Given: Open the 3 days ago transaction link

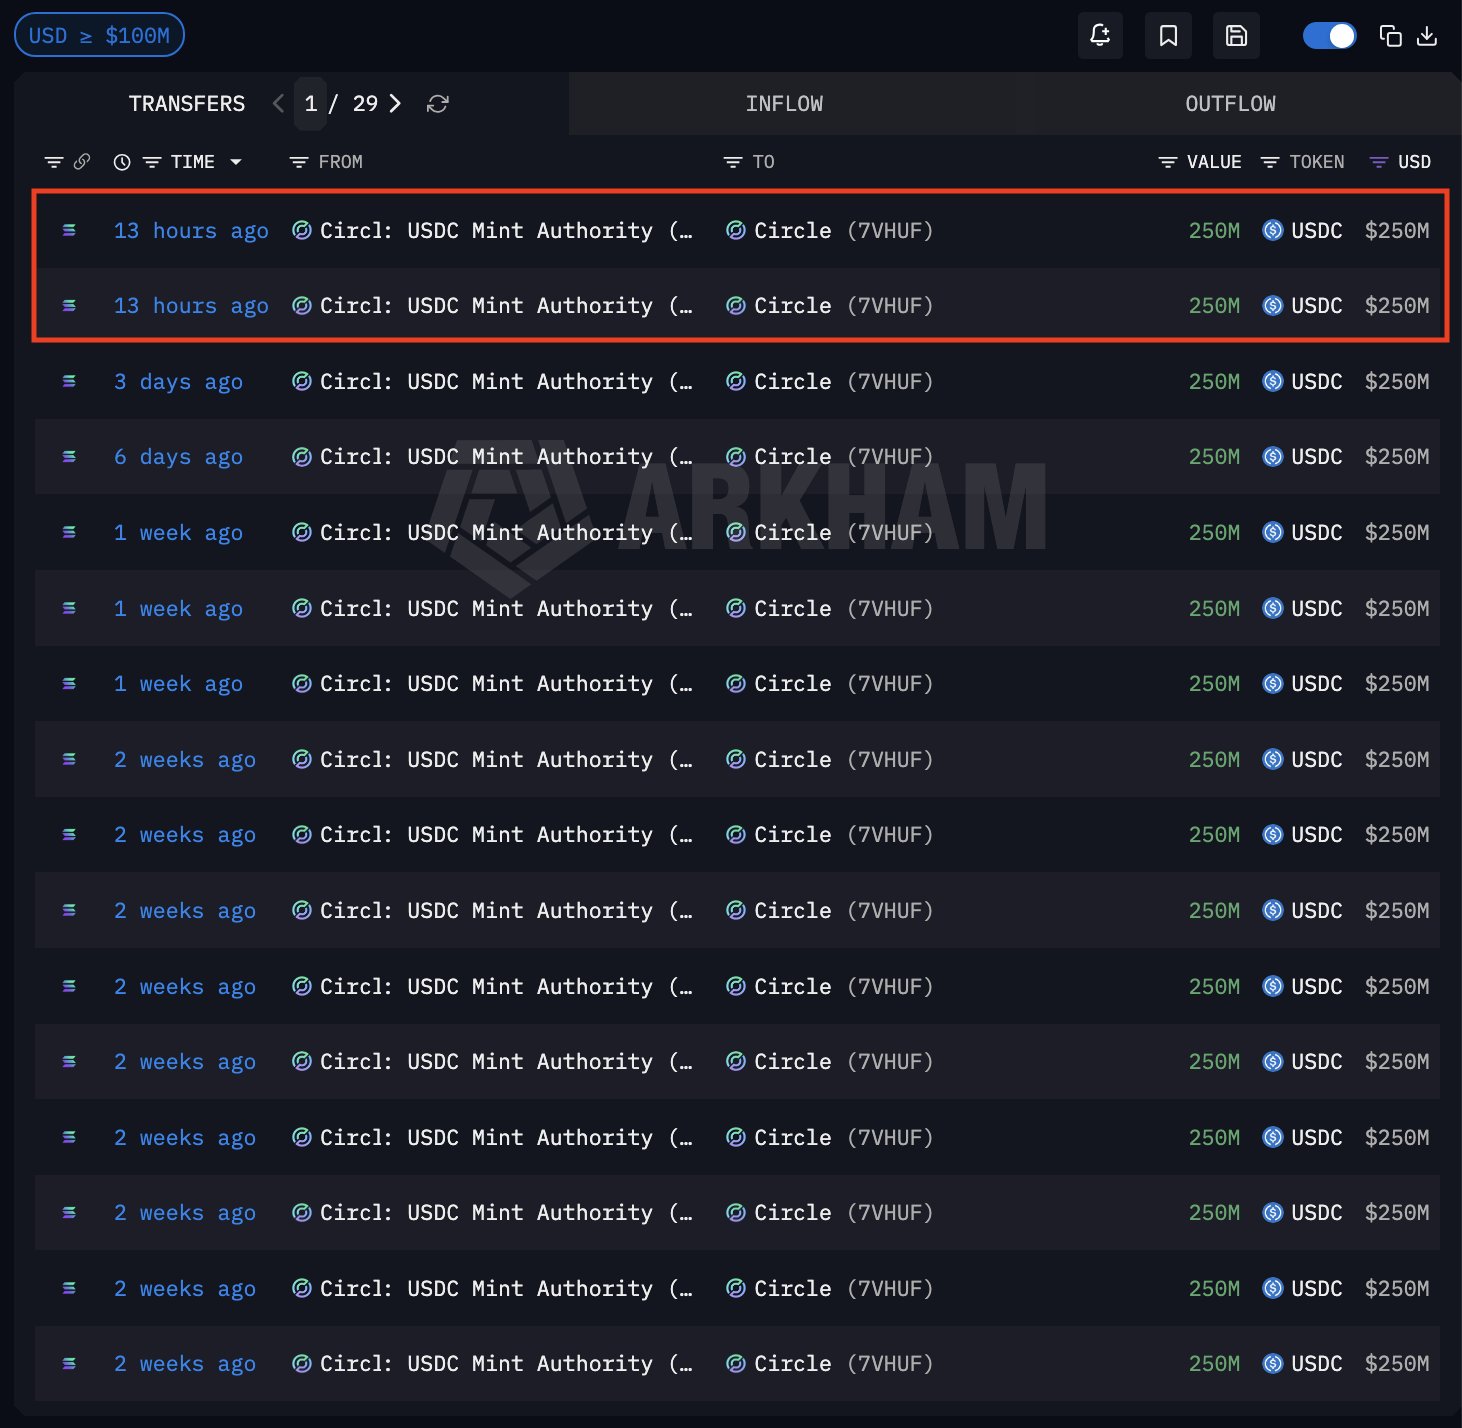Looking at the screenshot, I should [x=178, y=382].
